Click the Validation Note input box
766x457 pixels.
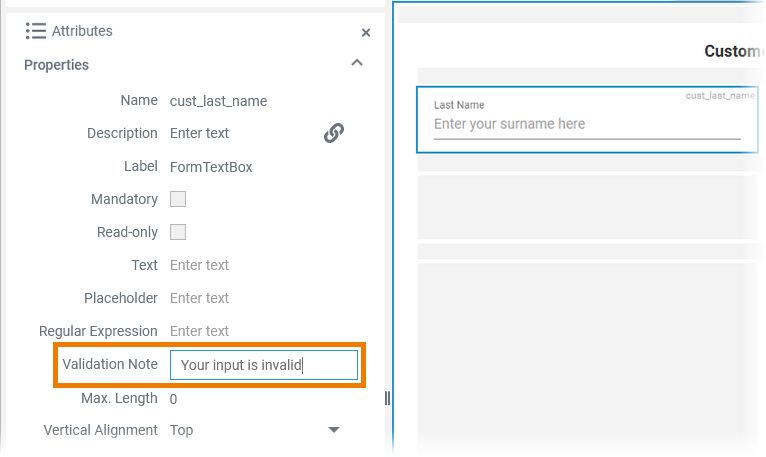click(264, 365)
